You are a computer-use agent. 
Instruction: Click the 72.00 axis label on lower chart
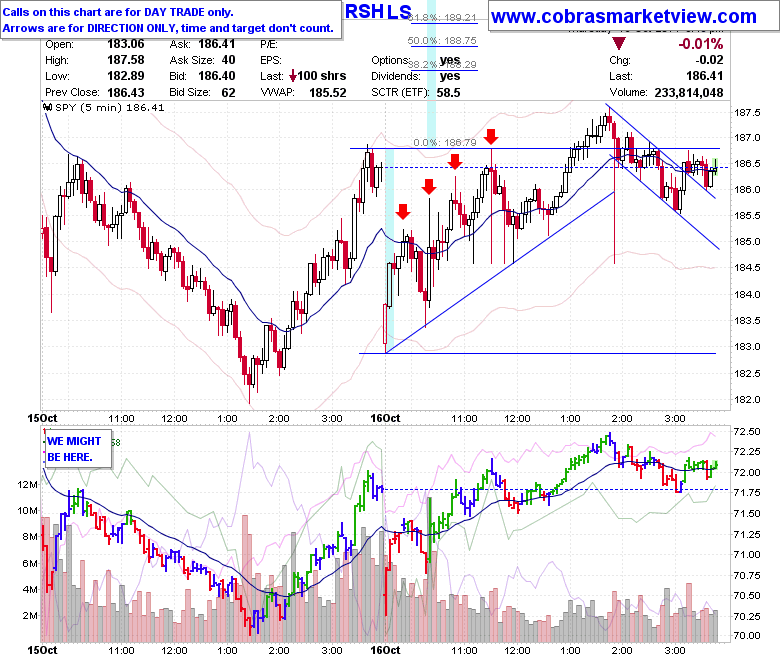tap(747, 472)
